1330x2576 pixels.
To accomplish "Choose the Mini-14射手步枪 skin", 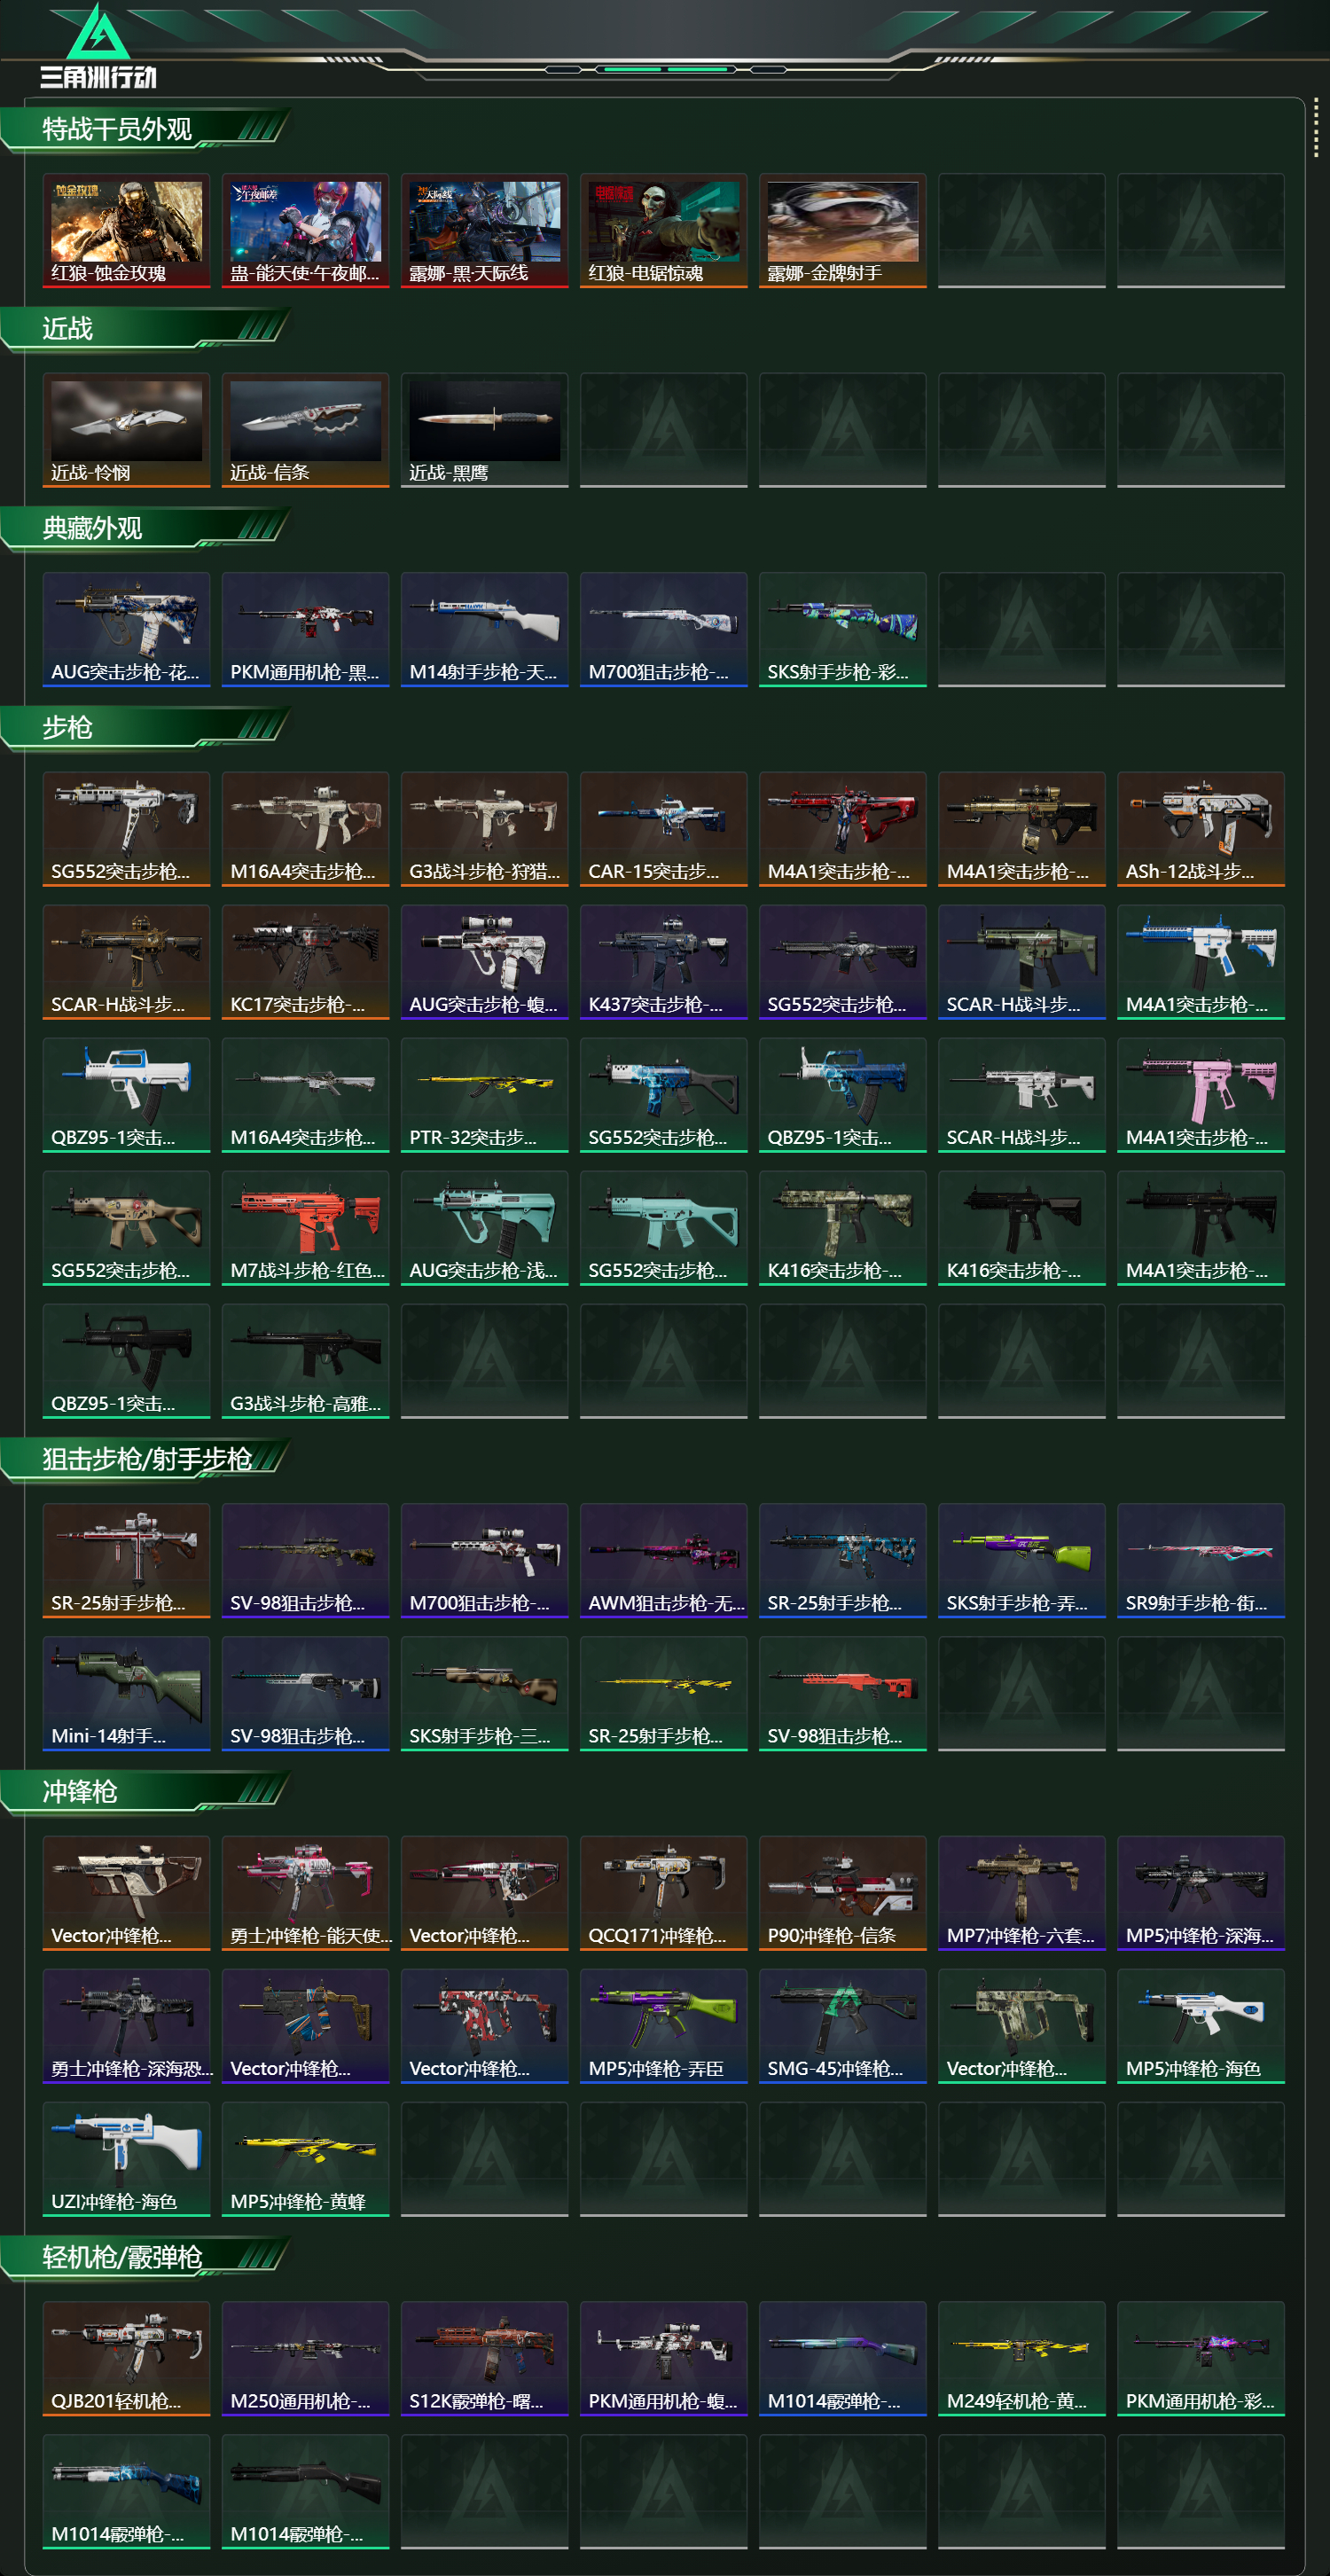I will click(x=126, y=1694).
